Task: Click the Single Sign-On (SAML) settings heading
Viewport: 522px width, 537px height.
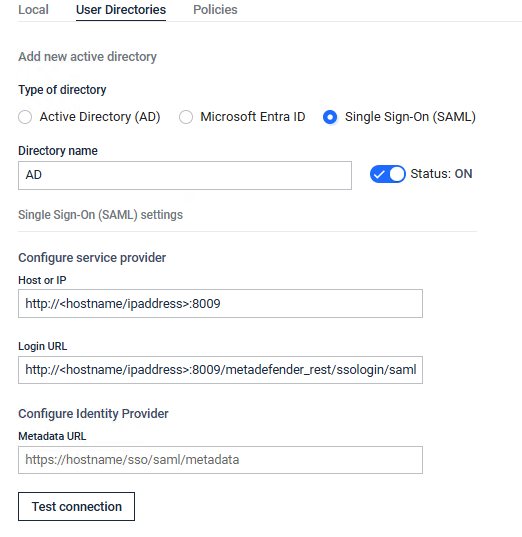Action: [100, 215]
